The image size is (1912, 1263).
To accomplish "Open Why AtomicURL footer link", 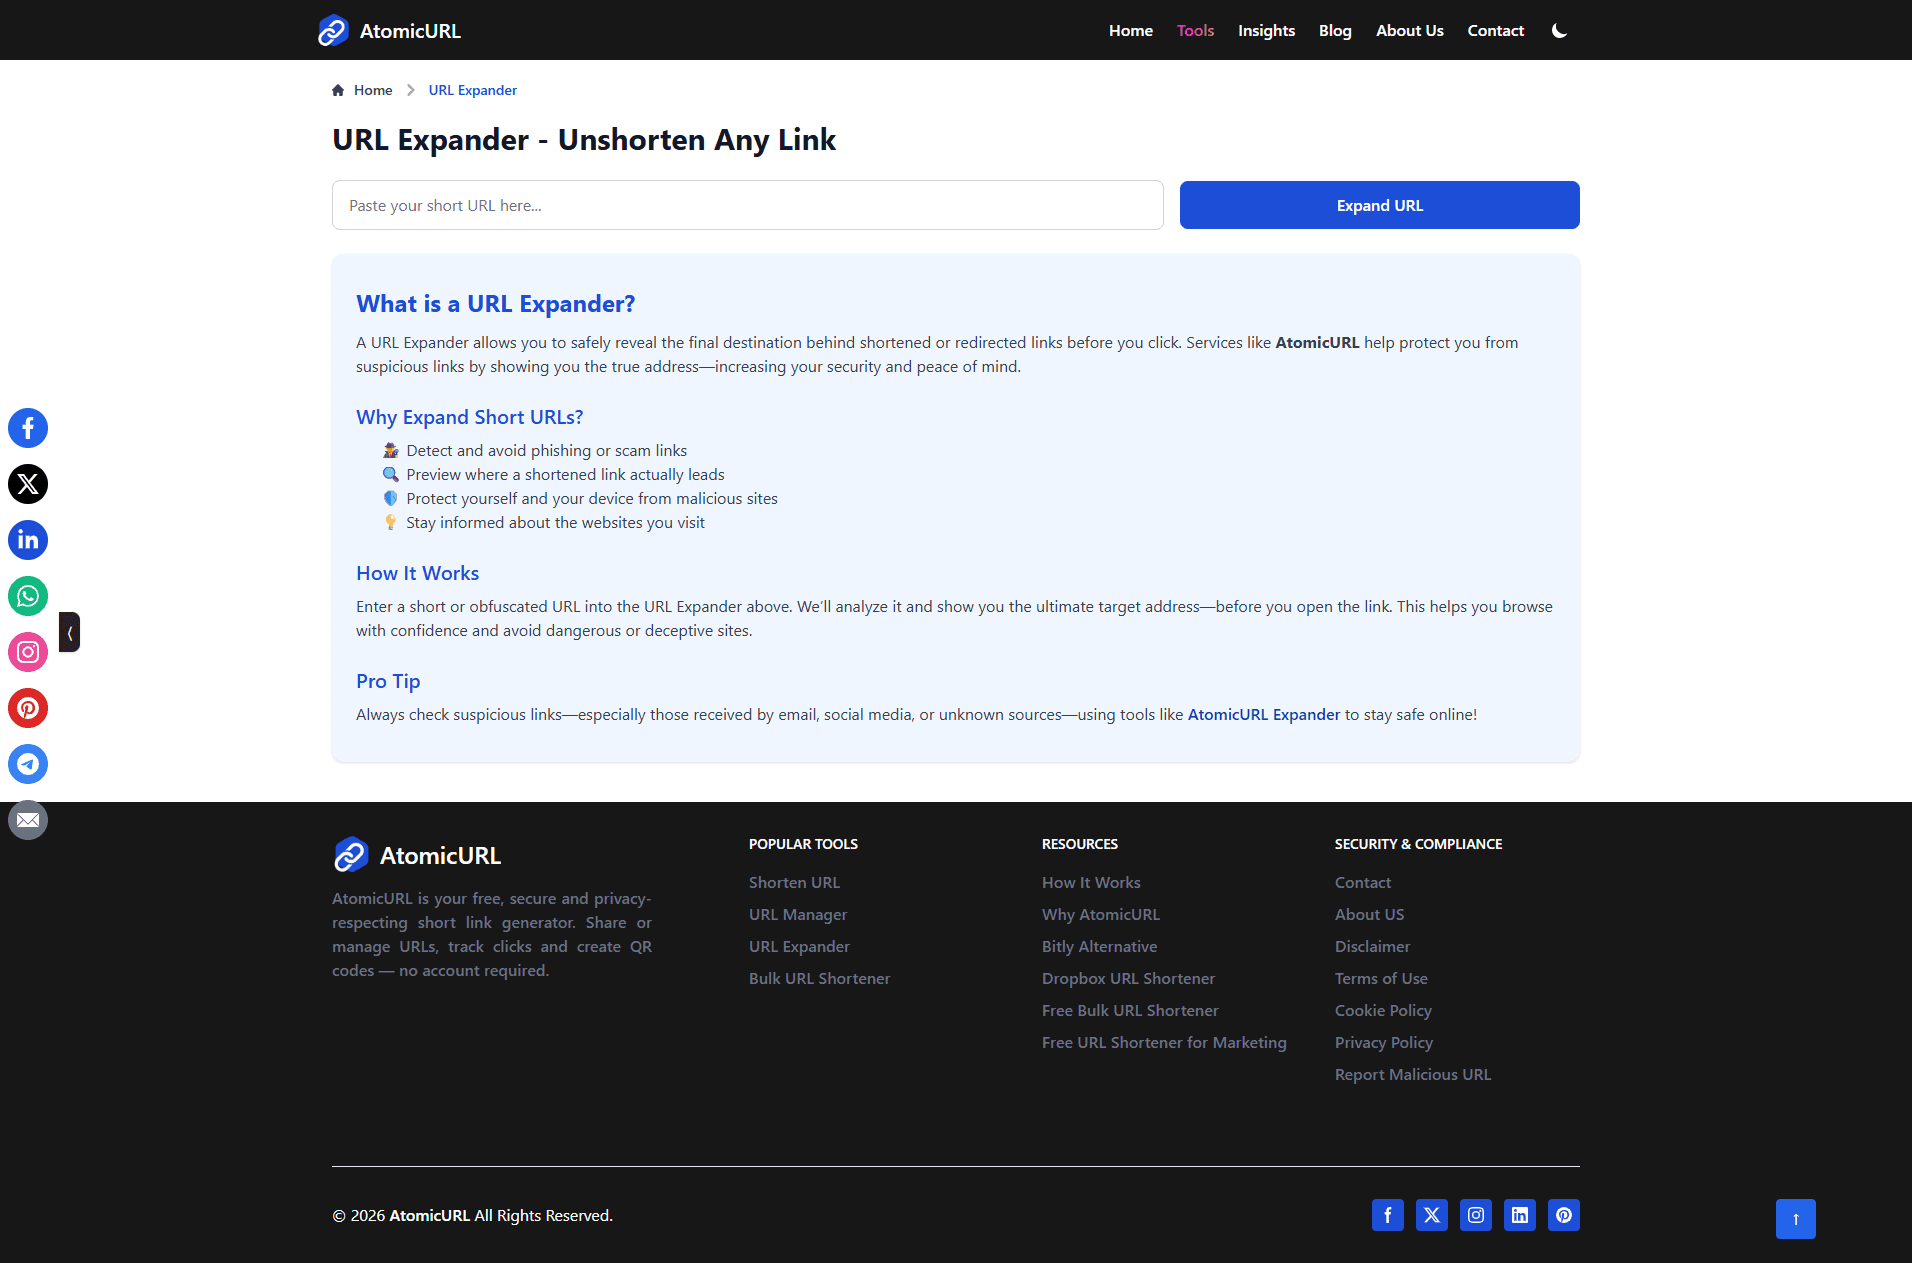I will (1101, 914).
